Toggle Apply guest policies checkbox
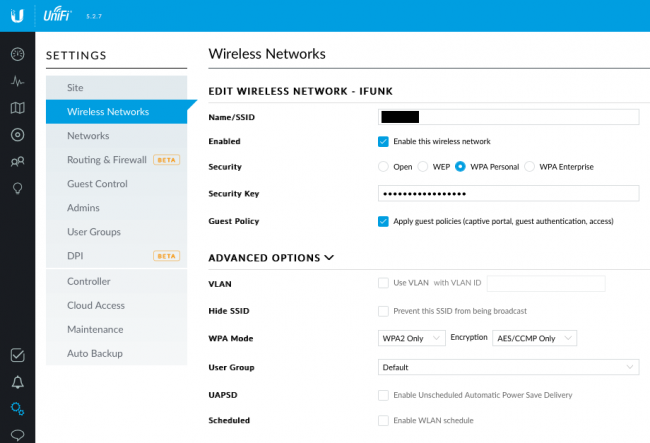The height and width of the screenshot is (443, 650). [383, 221]
